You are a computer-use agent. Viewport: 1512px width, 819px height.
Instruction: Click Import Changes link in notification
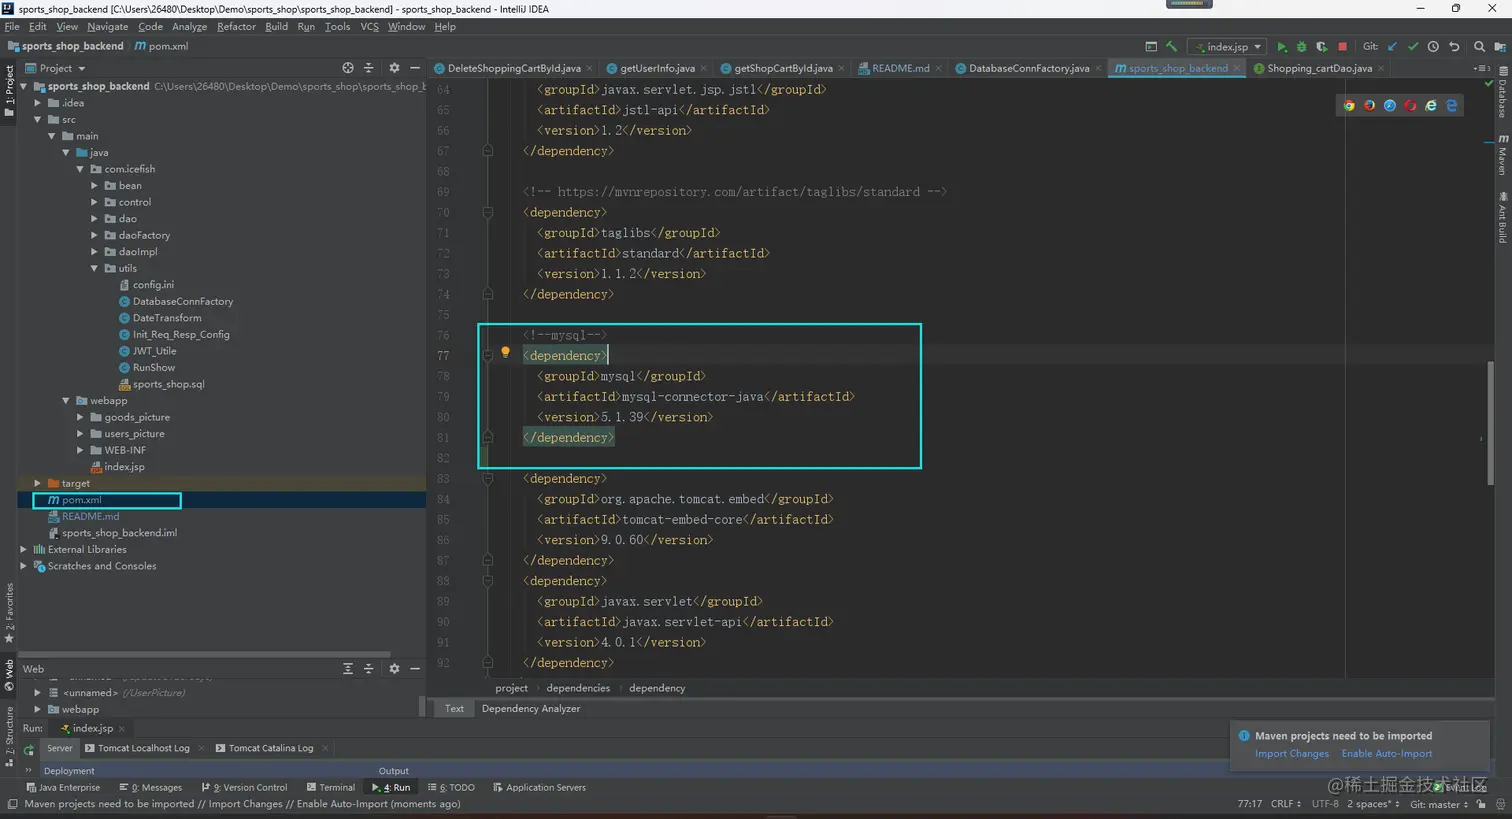tap(1292, 754)
